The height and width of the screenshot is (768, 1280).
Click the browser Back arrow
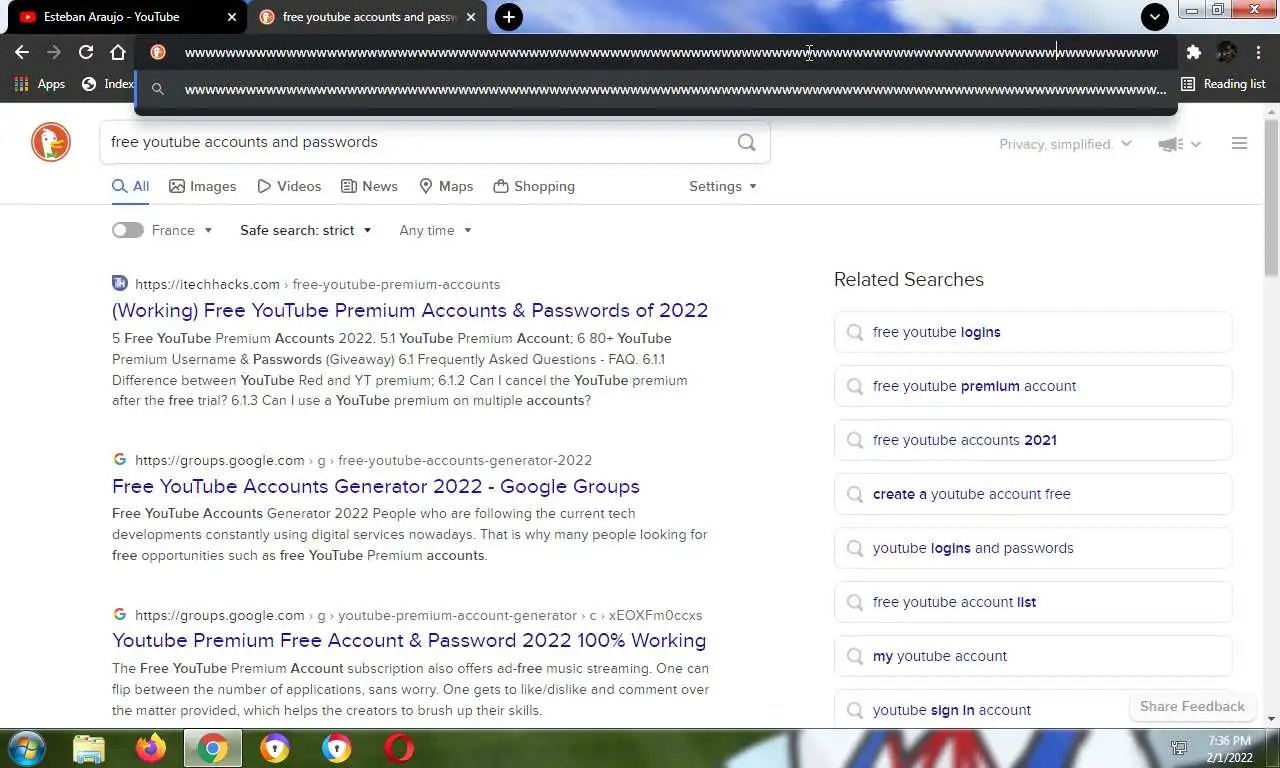click(x=22, y=52)
